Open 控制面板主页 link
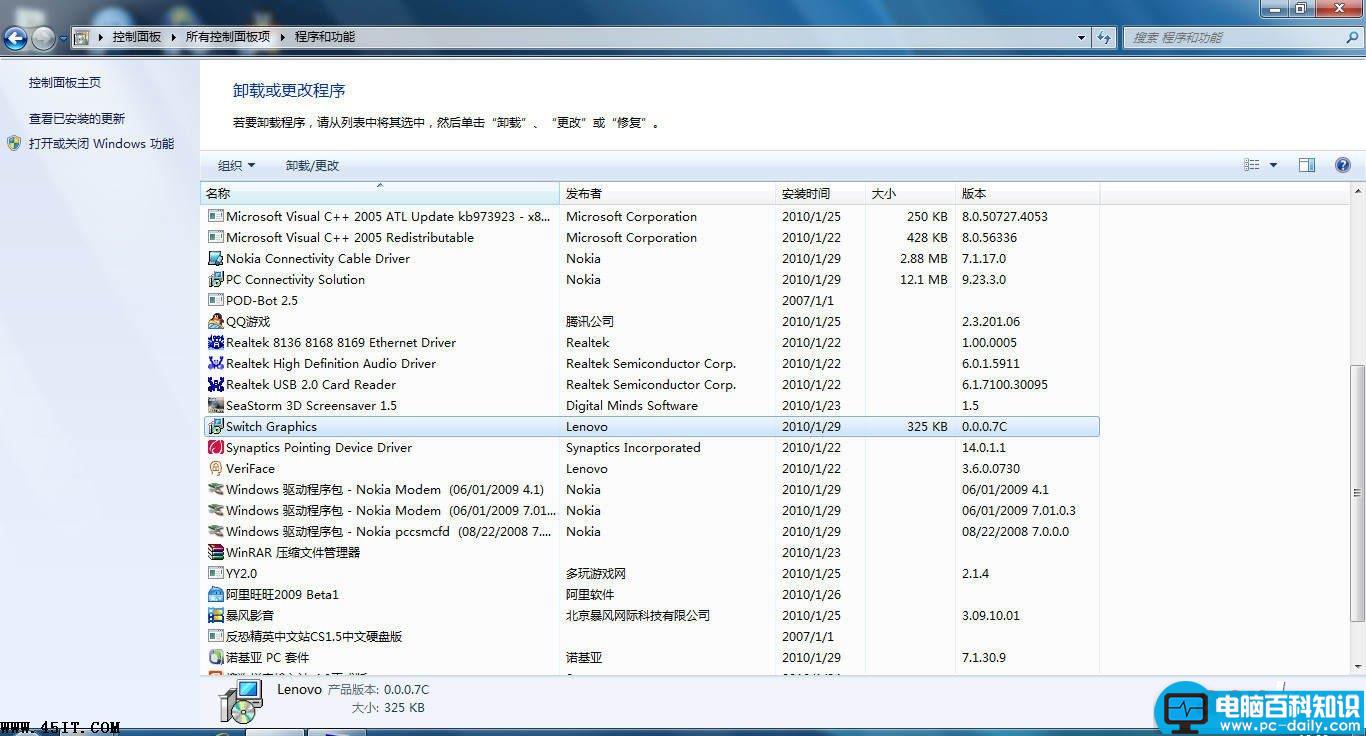 pyautogui.click(x=65, y=83)
